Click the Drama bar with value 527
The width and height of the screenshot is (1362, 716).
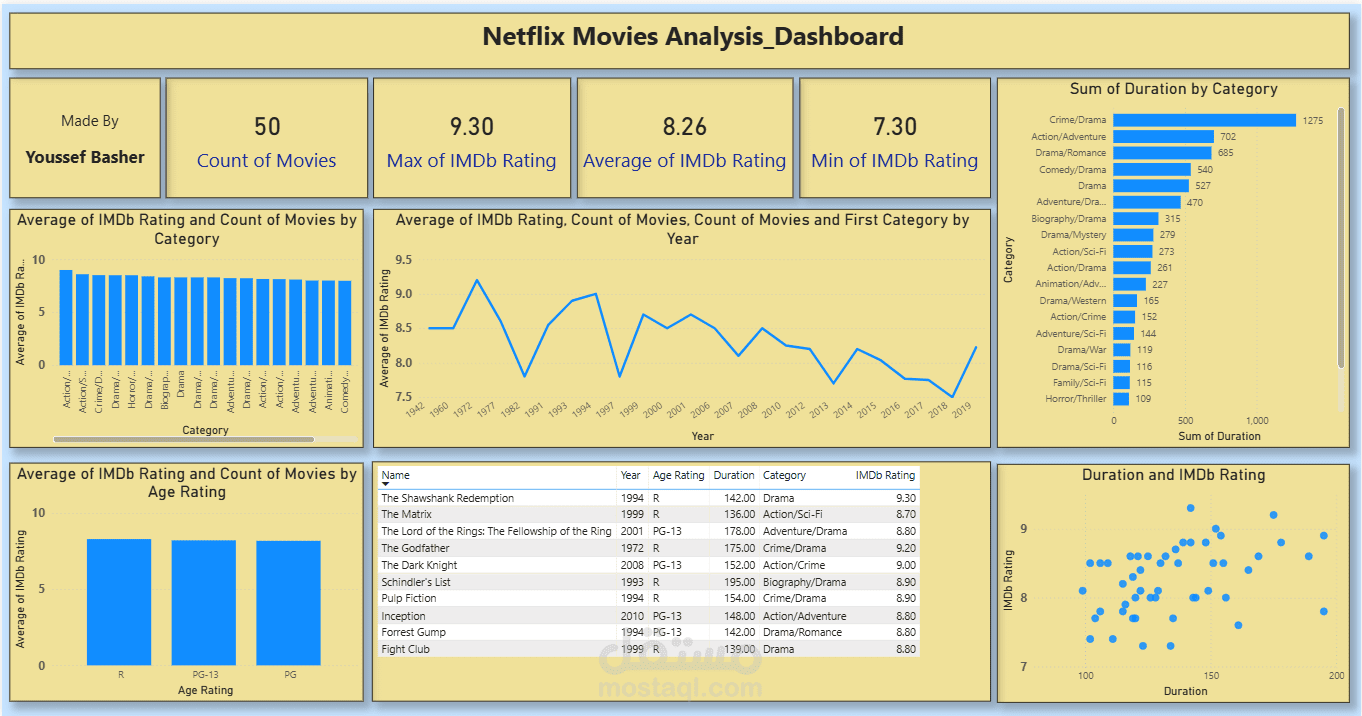(x=1151, y=185)
